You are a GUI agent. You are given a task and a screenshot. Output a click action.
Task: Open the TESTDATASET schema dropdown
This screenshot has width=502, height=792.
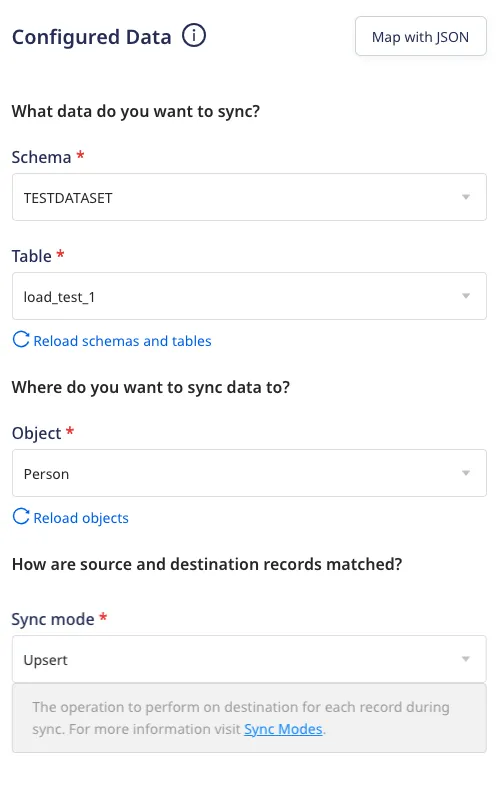[249, 197]
